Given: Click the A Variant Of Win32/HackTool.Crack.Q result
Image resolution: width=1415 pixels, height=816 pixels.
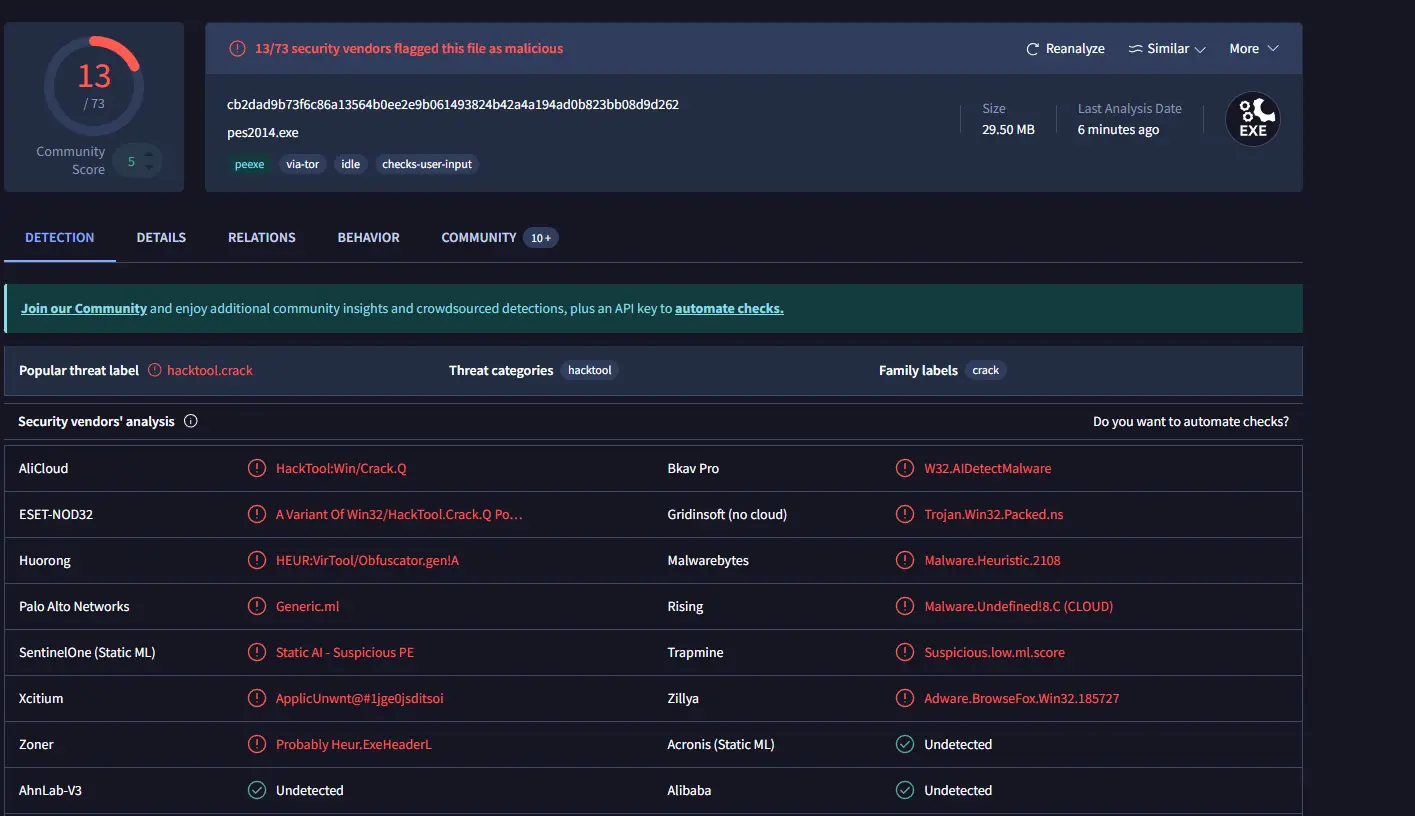Looking at the screenshot, I should (x=399, y=514).
